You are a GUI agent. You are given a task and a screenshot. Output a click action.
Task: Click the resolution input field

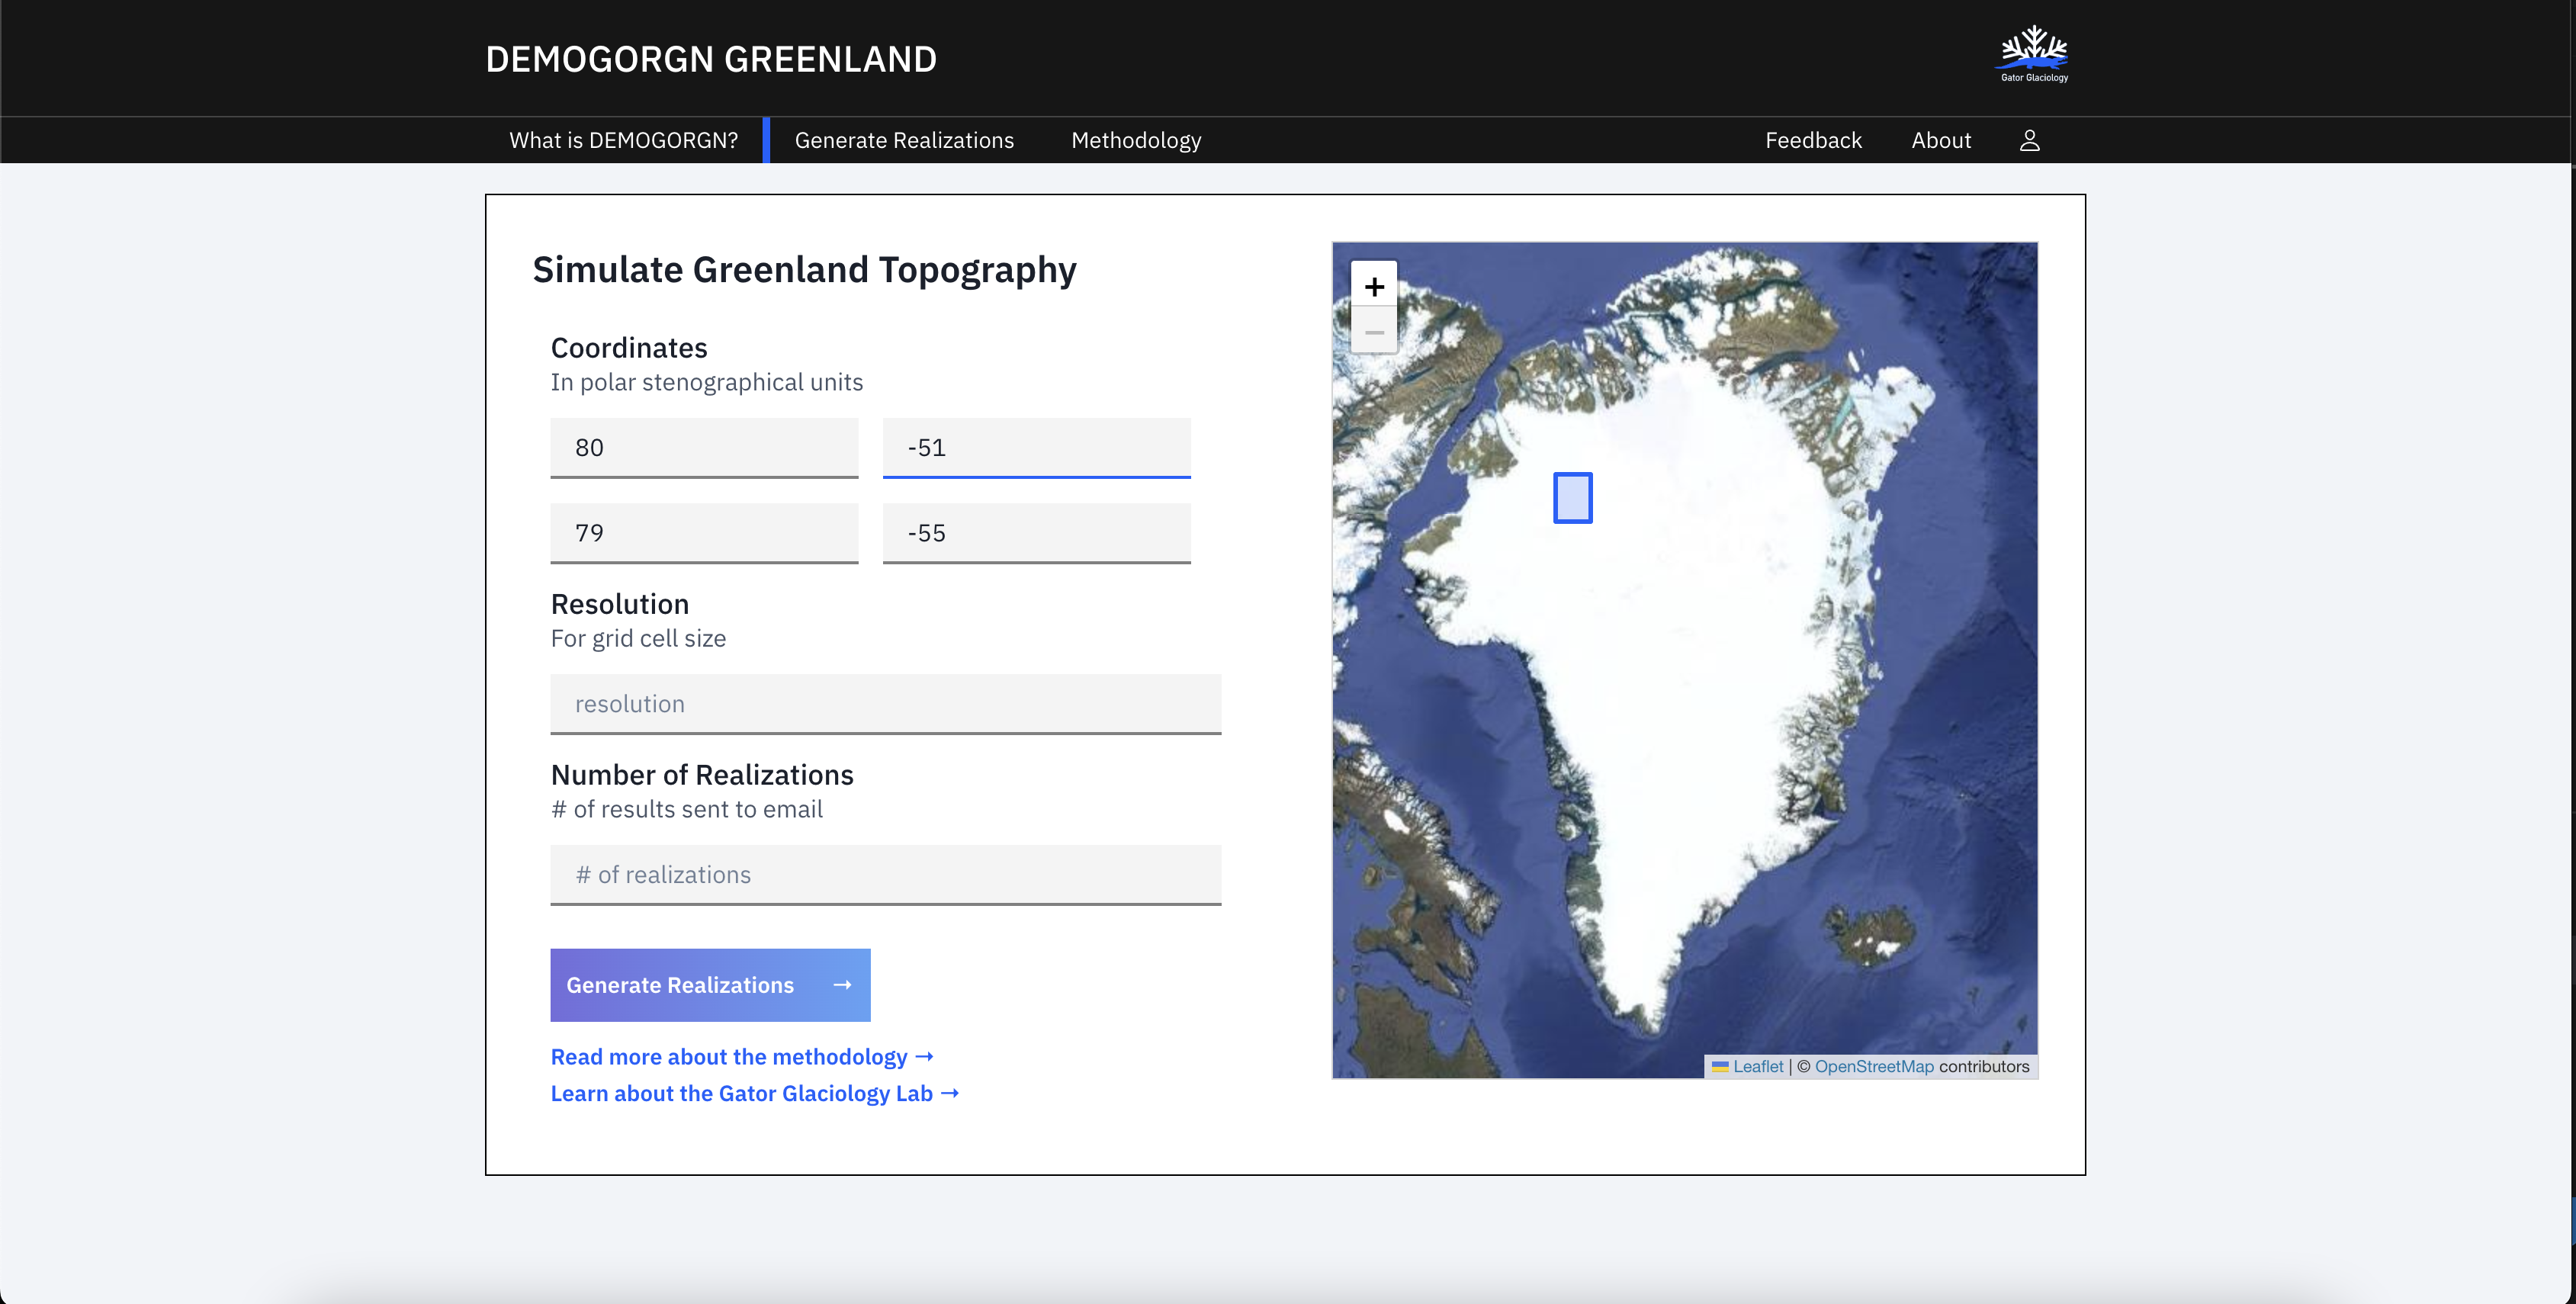pyautogui.click(x=885, y=704)
